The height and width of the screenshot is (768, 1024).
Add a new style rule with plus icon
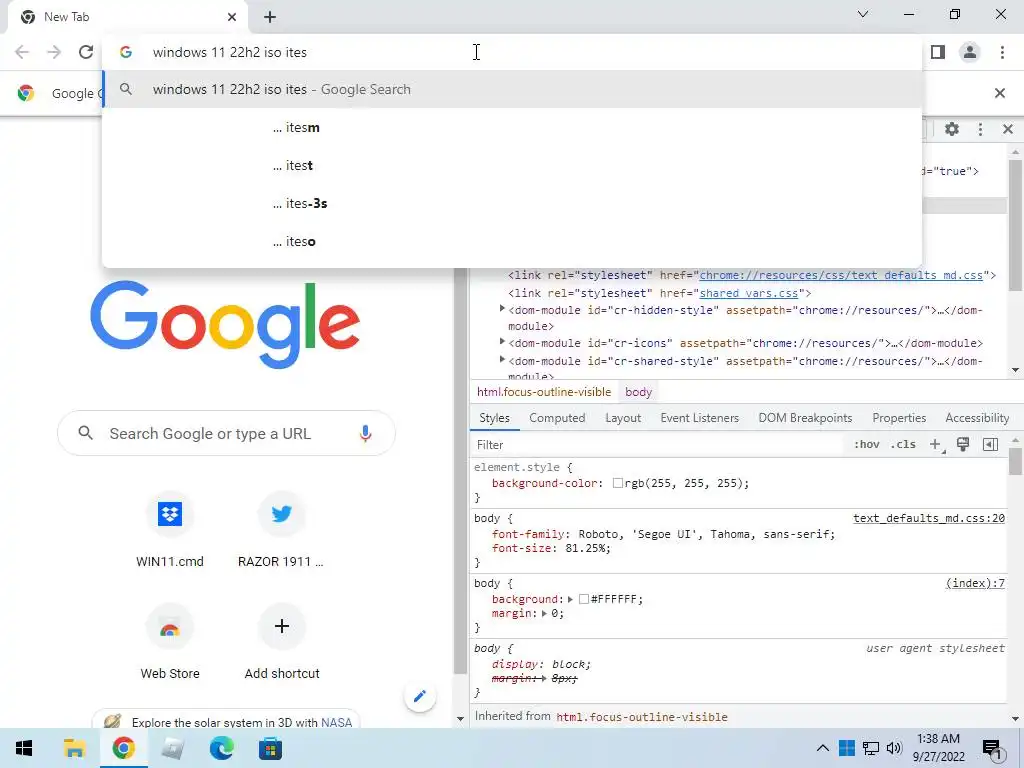935,445
